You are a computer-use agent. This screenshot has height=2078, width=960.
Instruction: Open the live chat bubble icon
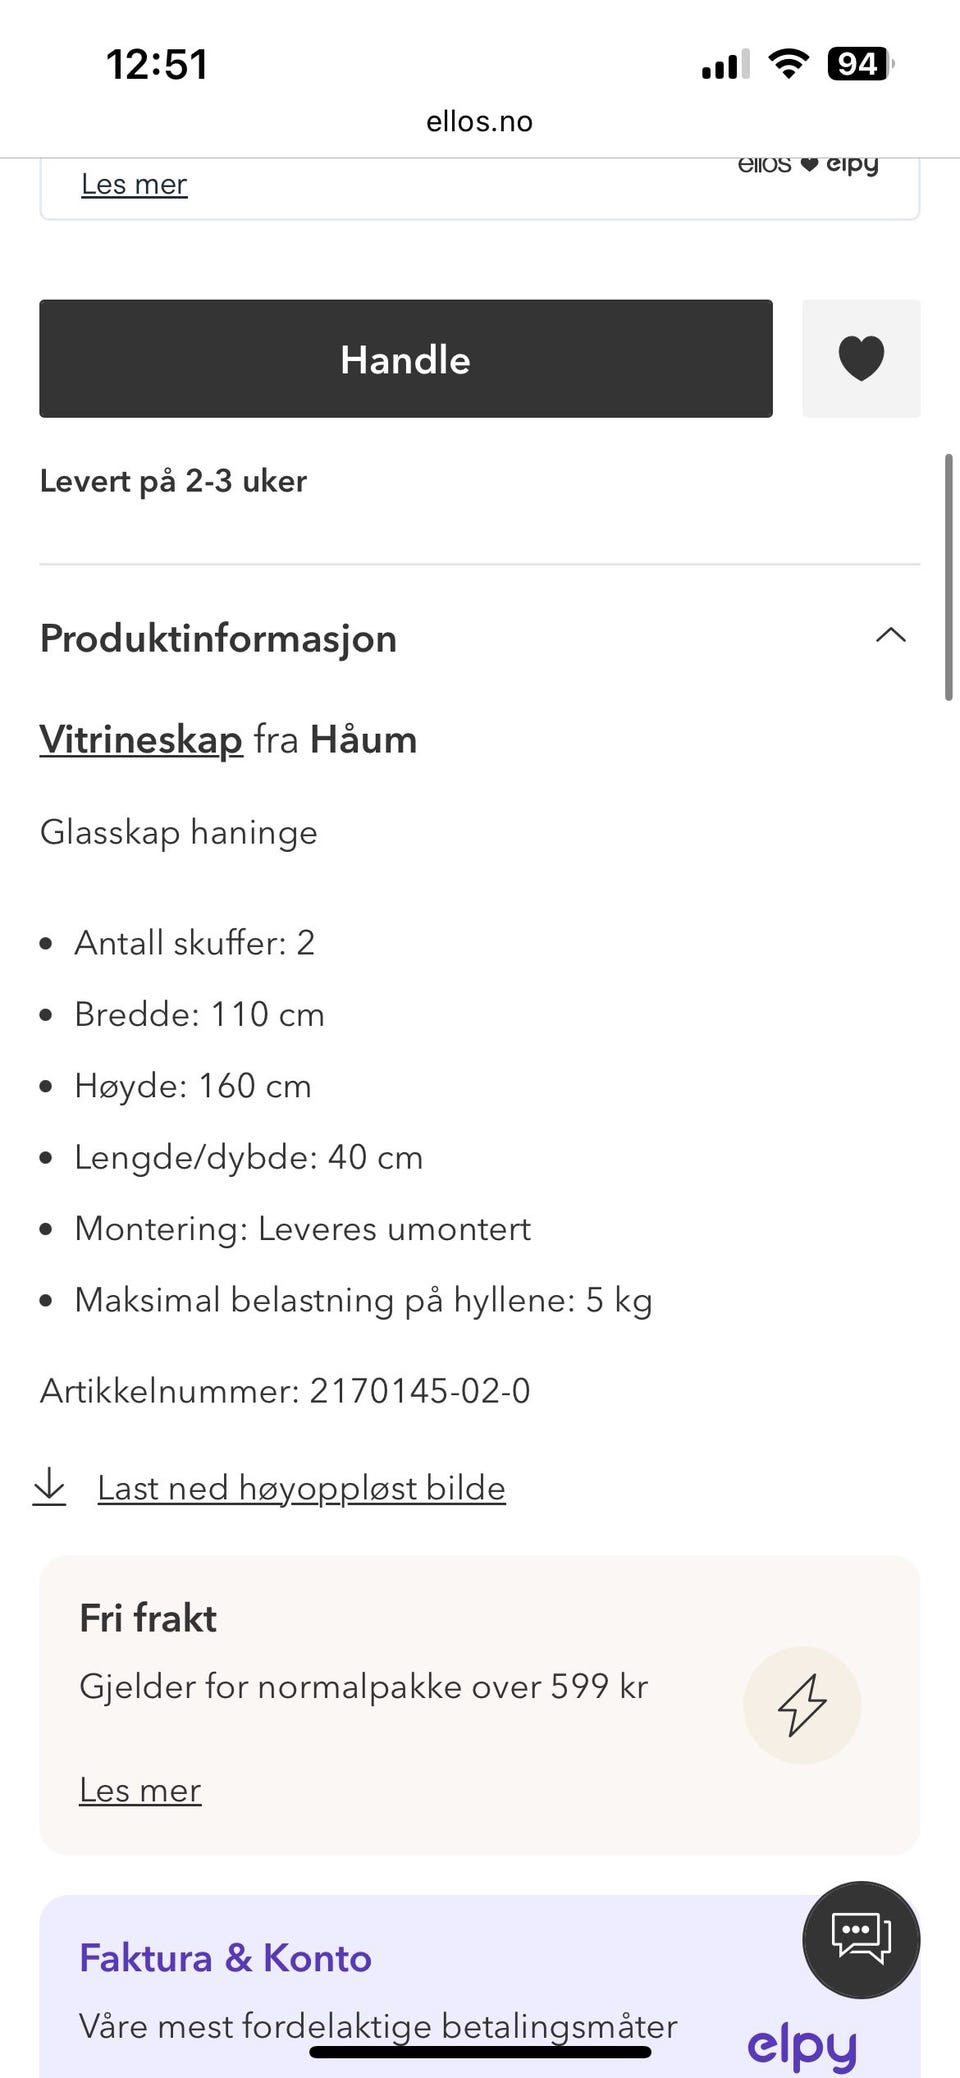[x=861, y=1939]
